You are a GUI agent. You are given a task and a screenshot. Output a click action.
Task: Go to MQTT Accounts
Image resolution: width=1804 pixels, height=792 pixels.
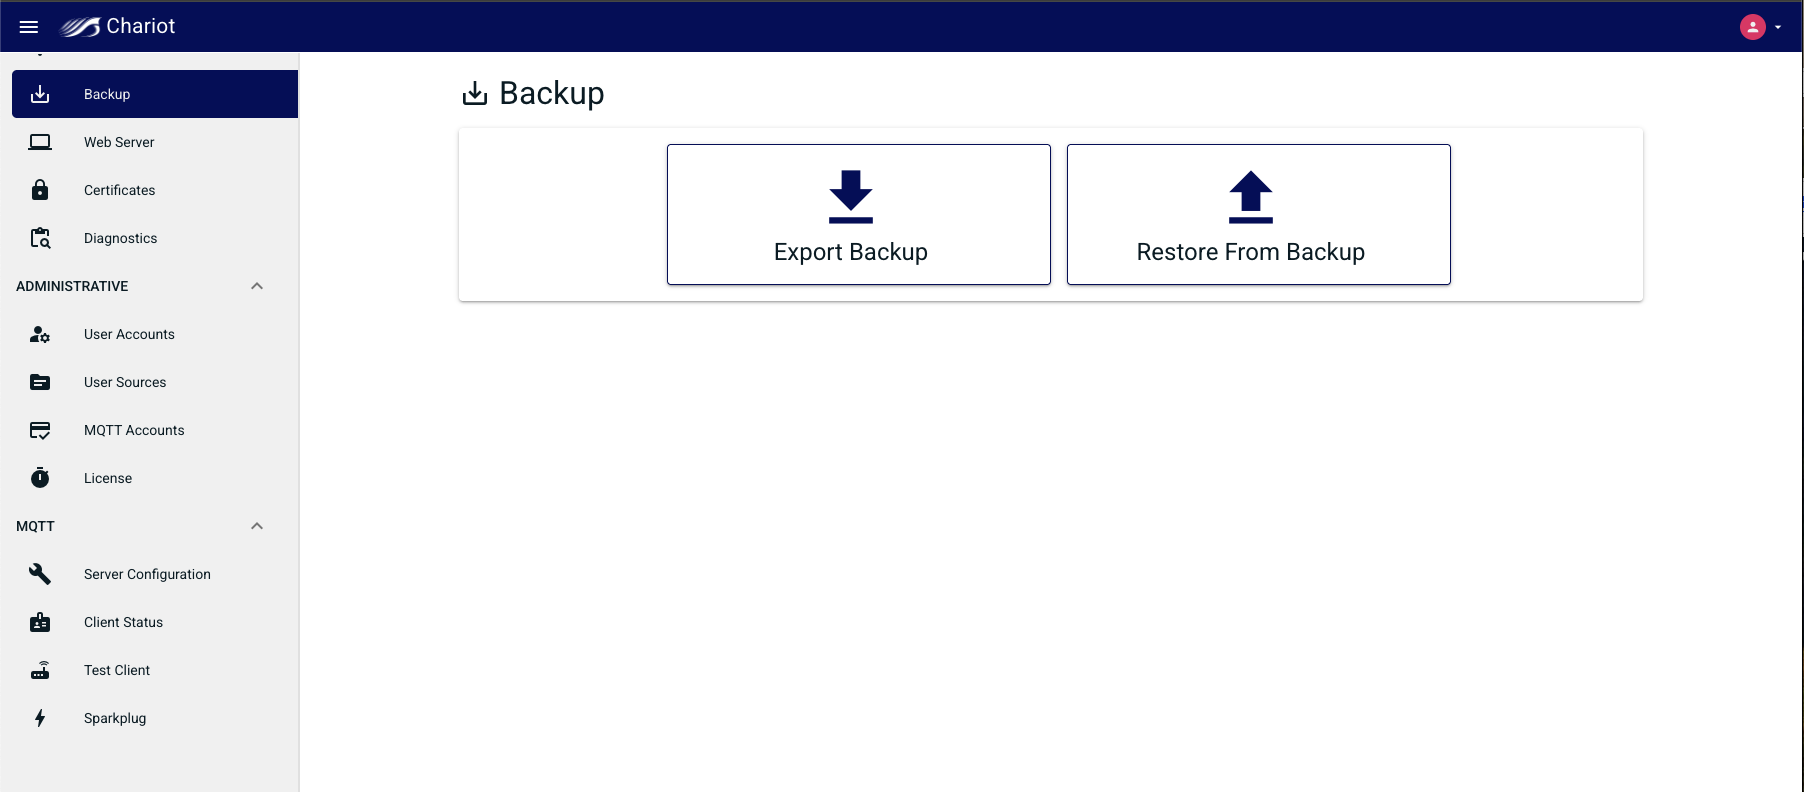134,430
